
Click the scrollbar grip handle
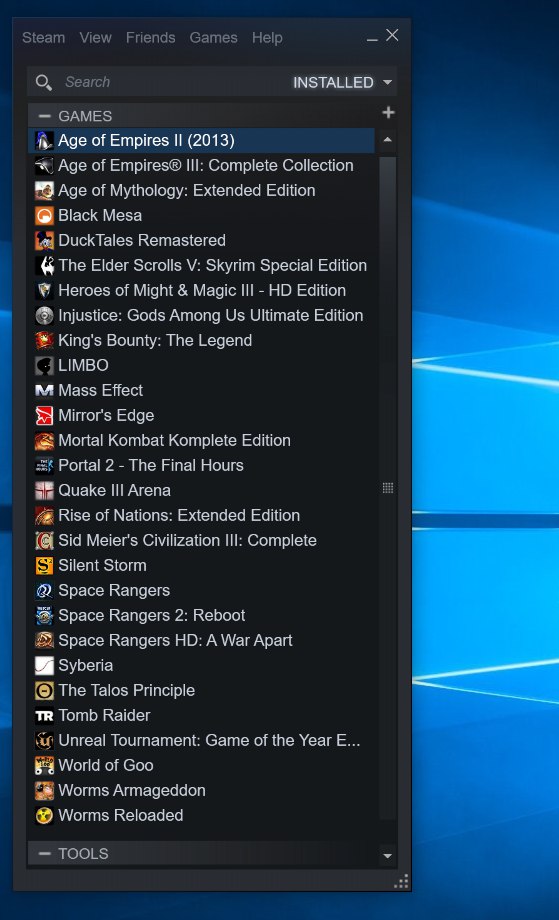pos(388,488)
